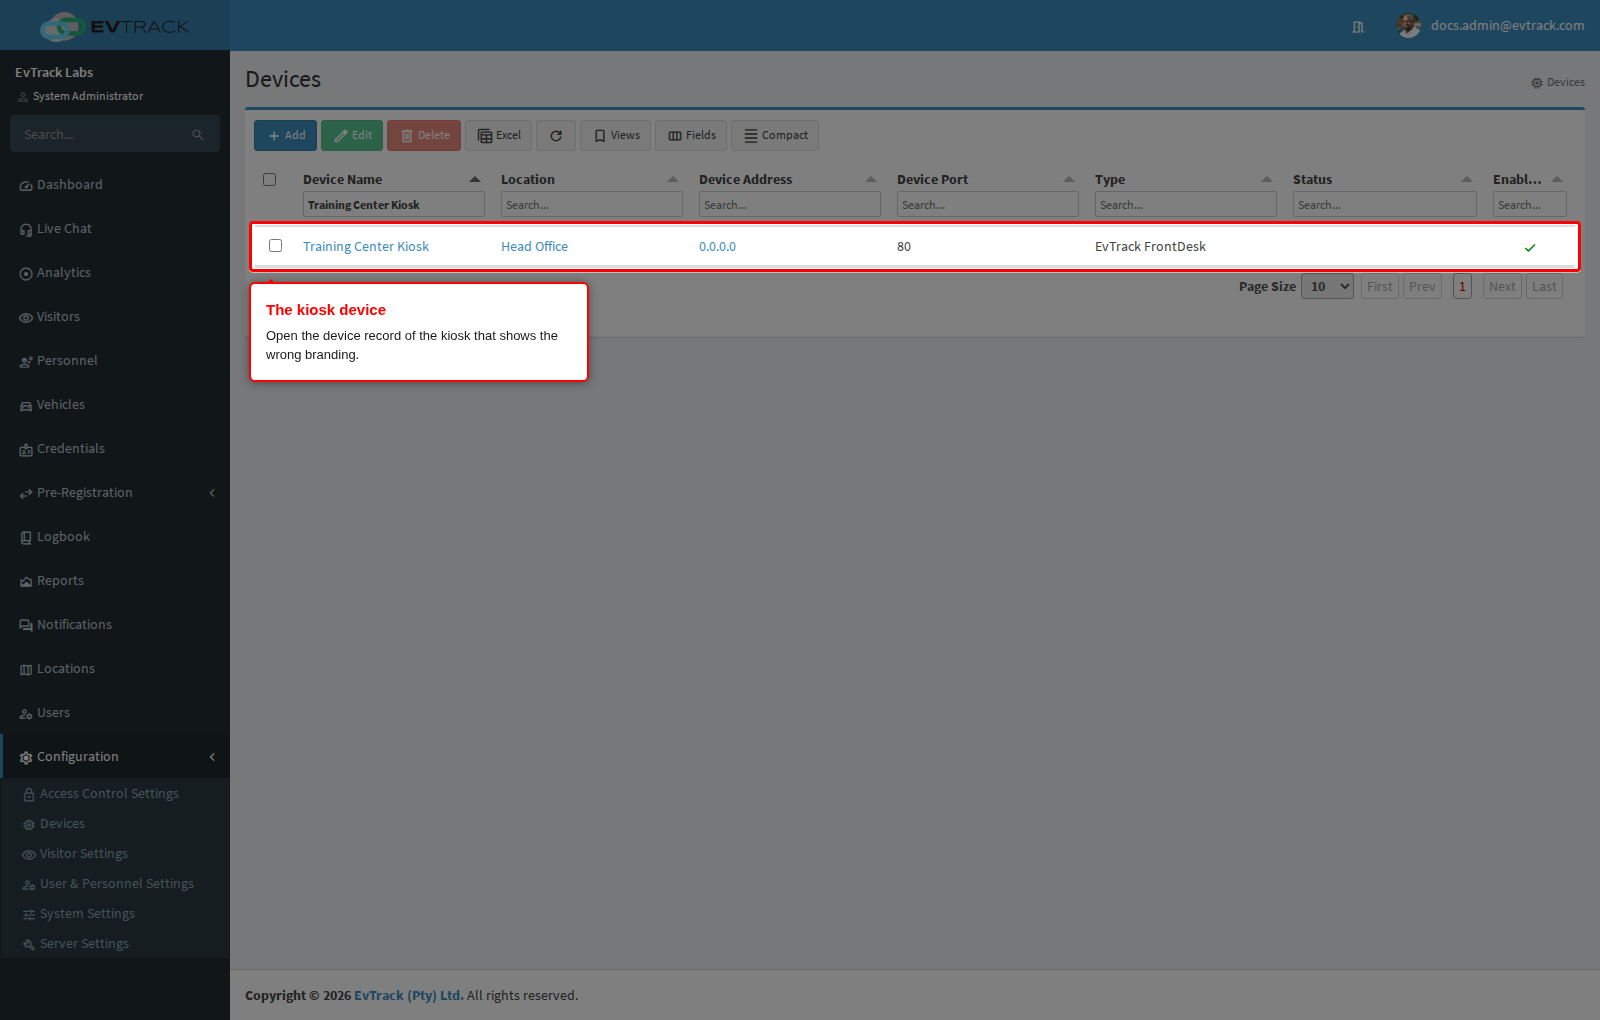Open the Head Office location link
Screen dimensions: 1600x1020
[x=534, y=247]
